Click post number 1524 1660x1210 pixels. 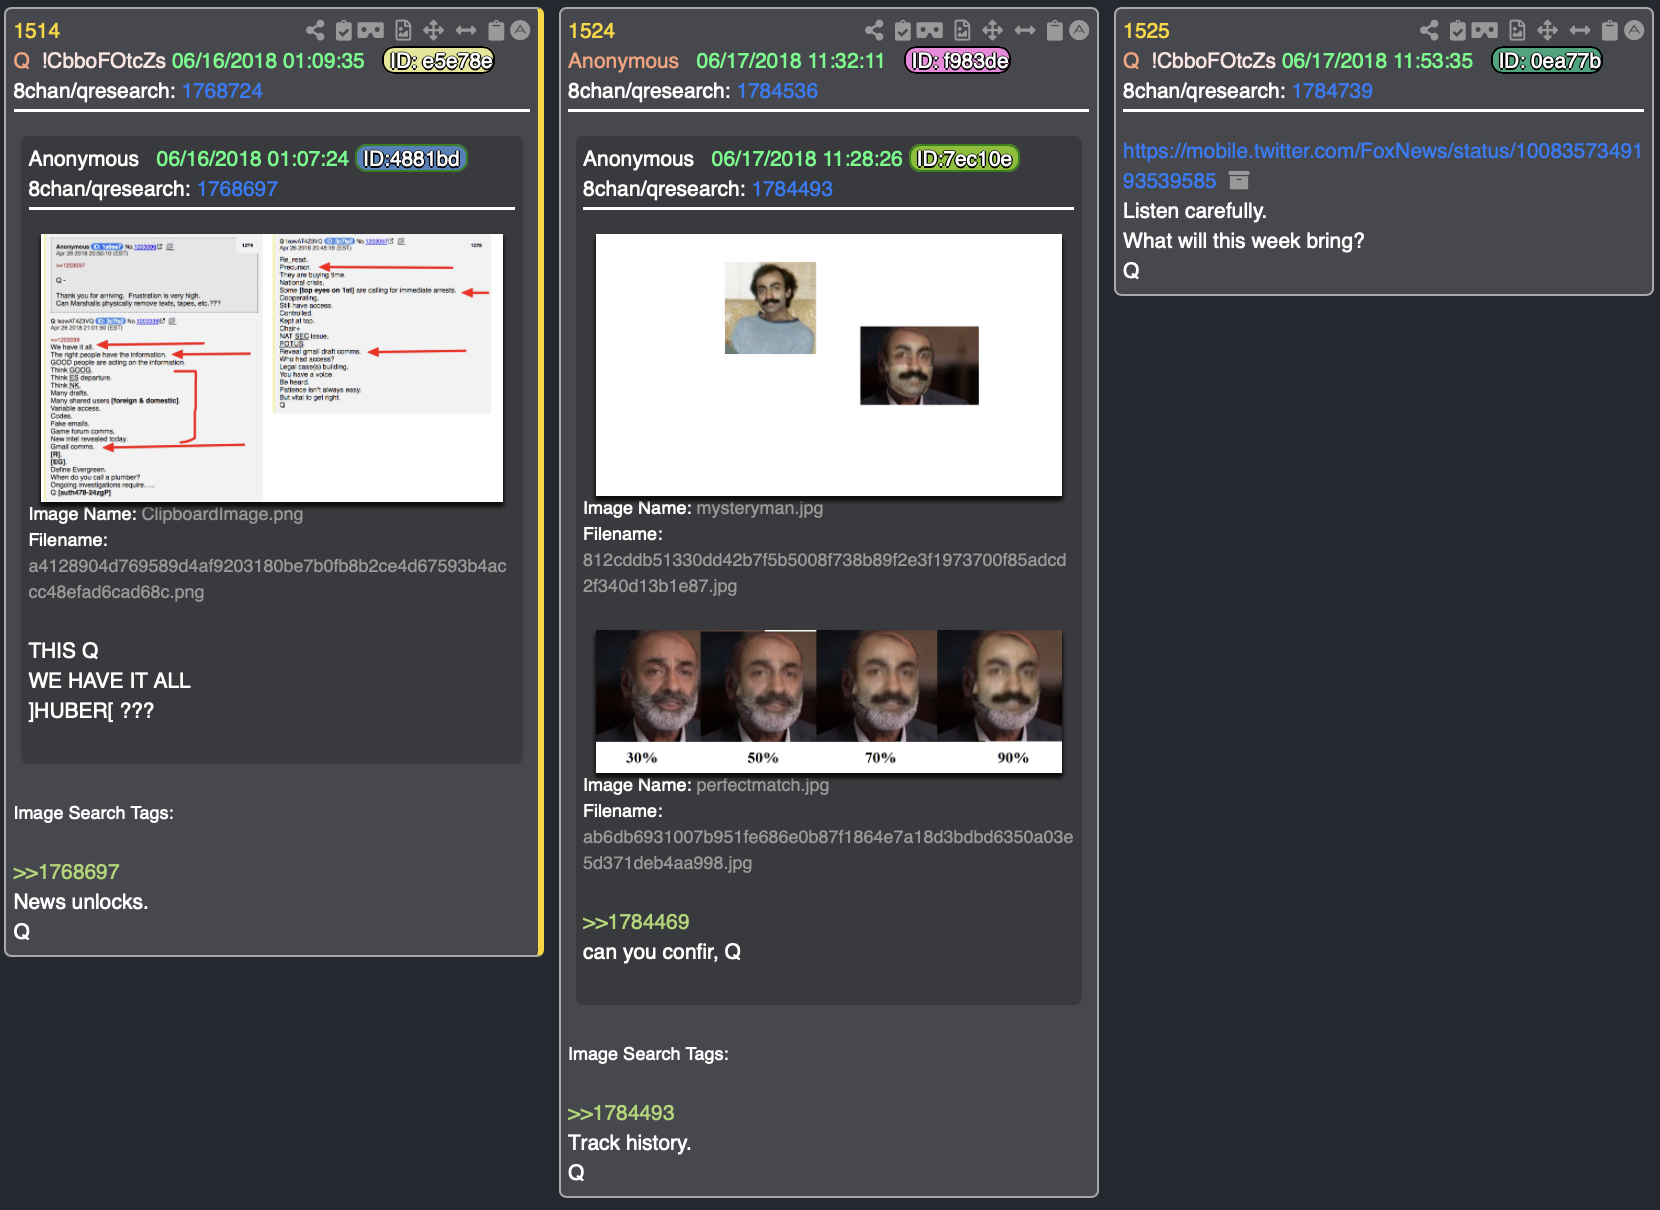click(x=591, y=31)
